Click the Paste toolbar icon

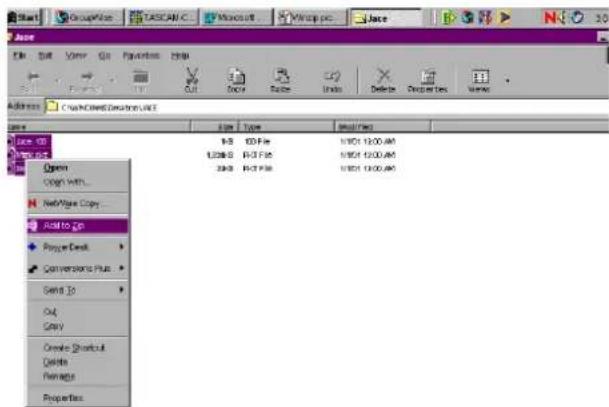[x=280, y=80]
